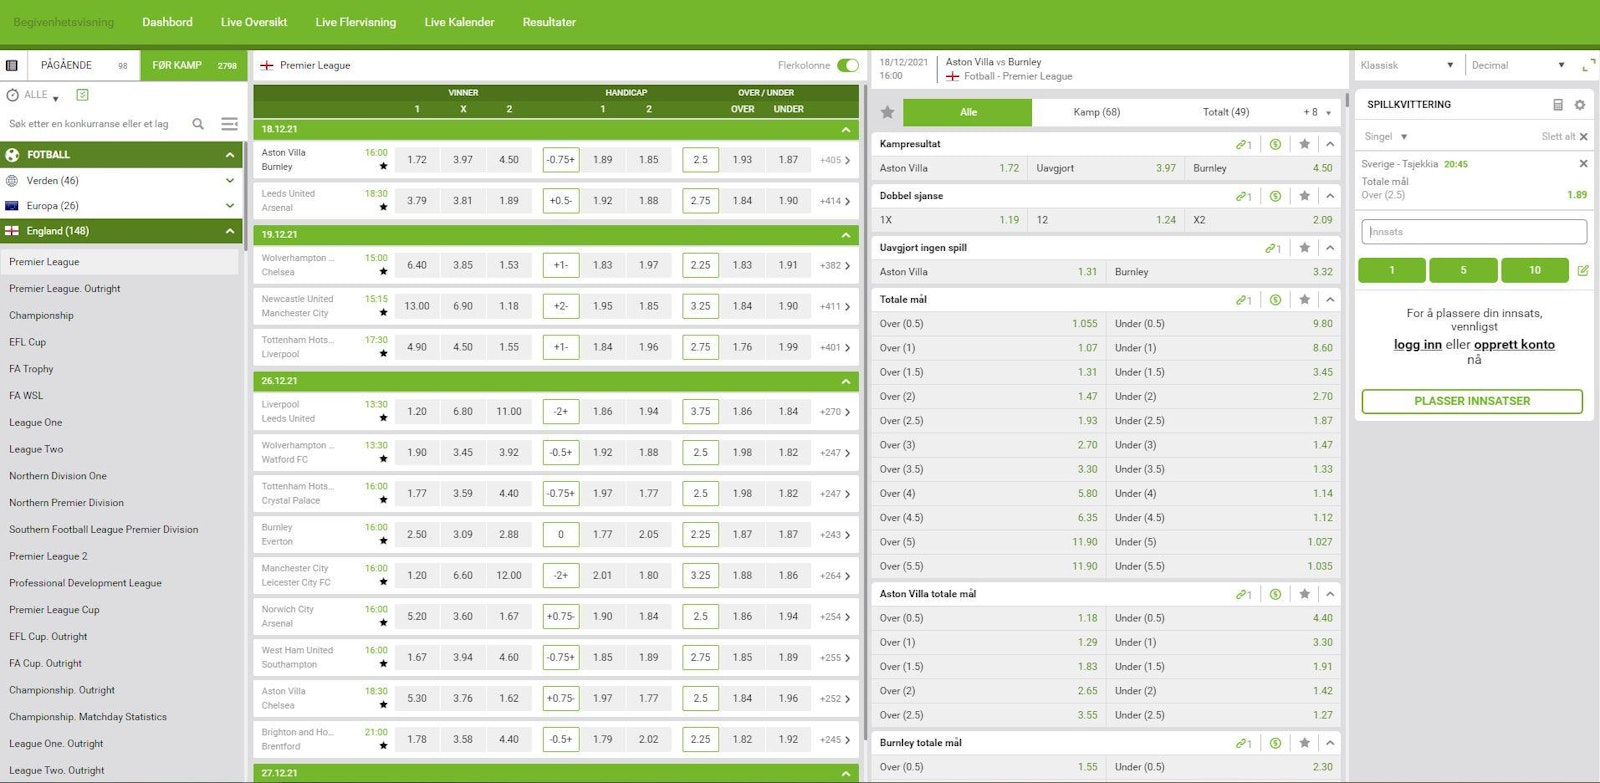Open the Decimal odds format dropdown
This screenshot has height=783, width=1600.
pyautogui.click(x=1517, y=66)
